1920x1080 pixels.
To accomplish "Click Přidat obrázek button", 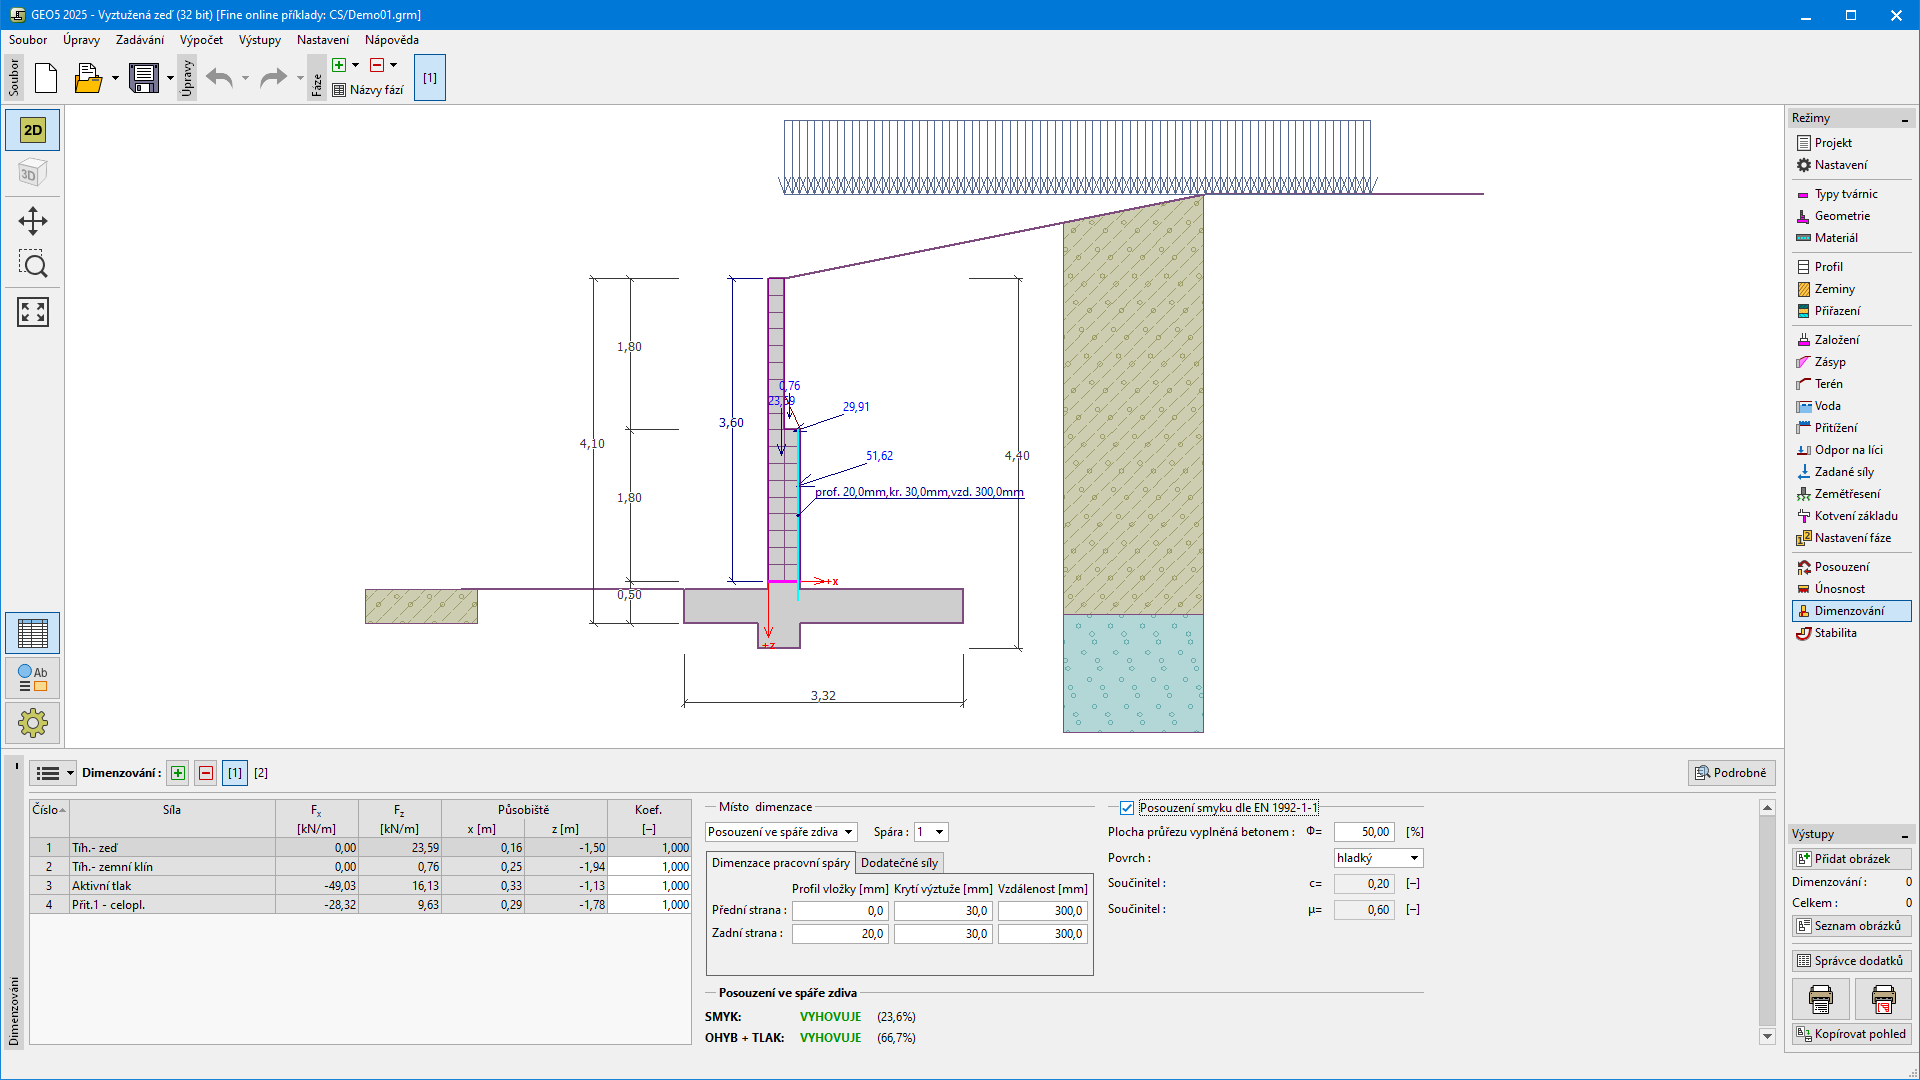I will coord(1851,859).
